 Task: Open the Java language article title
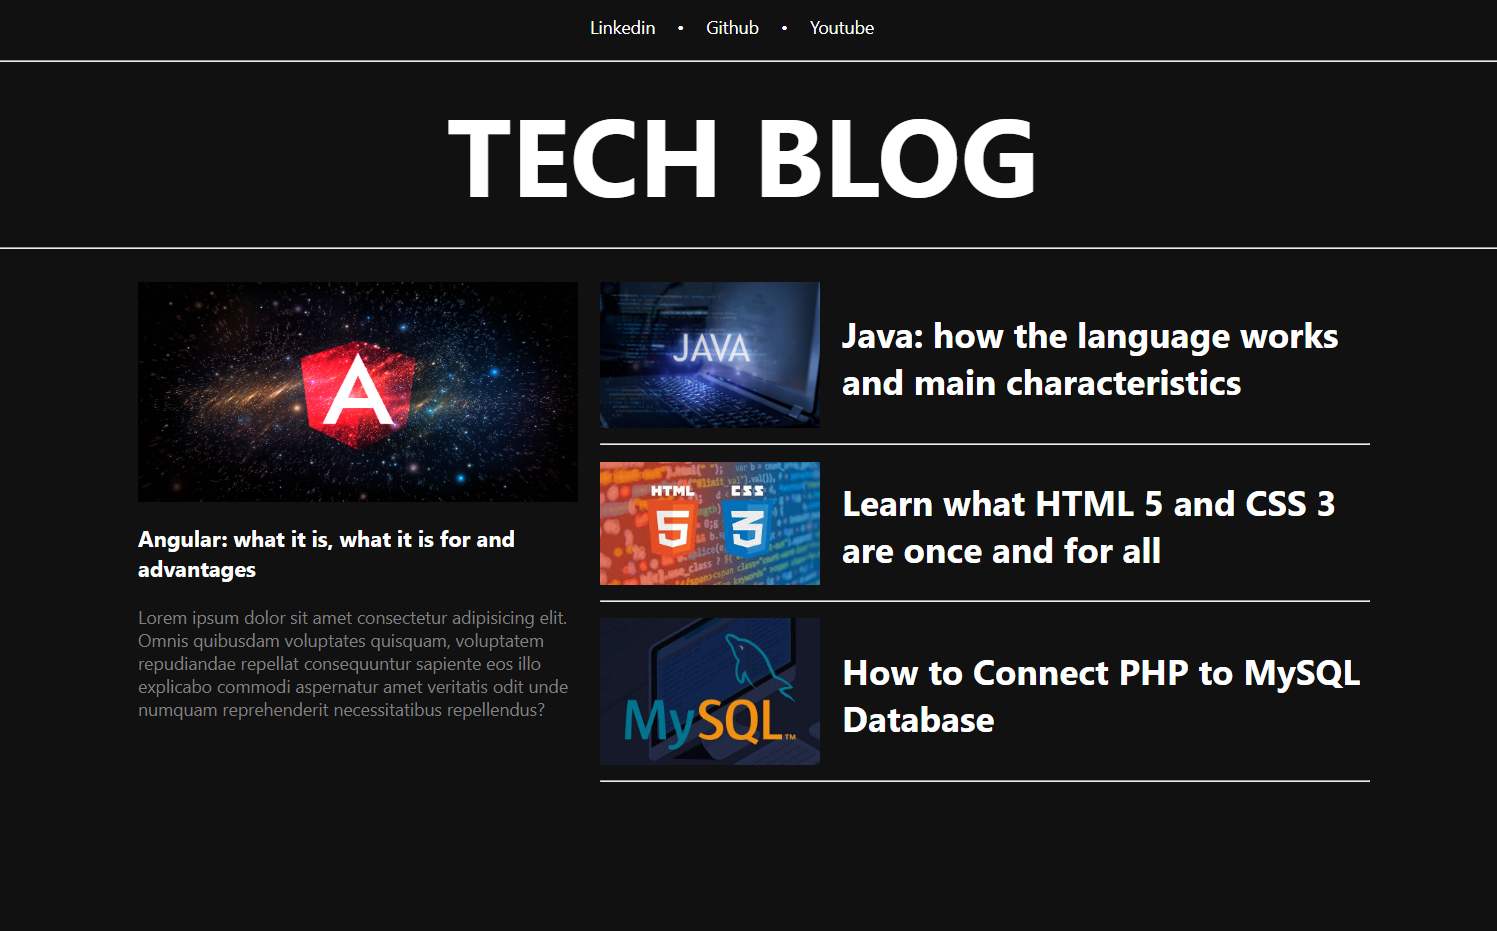pos(1090,360)
